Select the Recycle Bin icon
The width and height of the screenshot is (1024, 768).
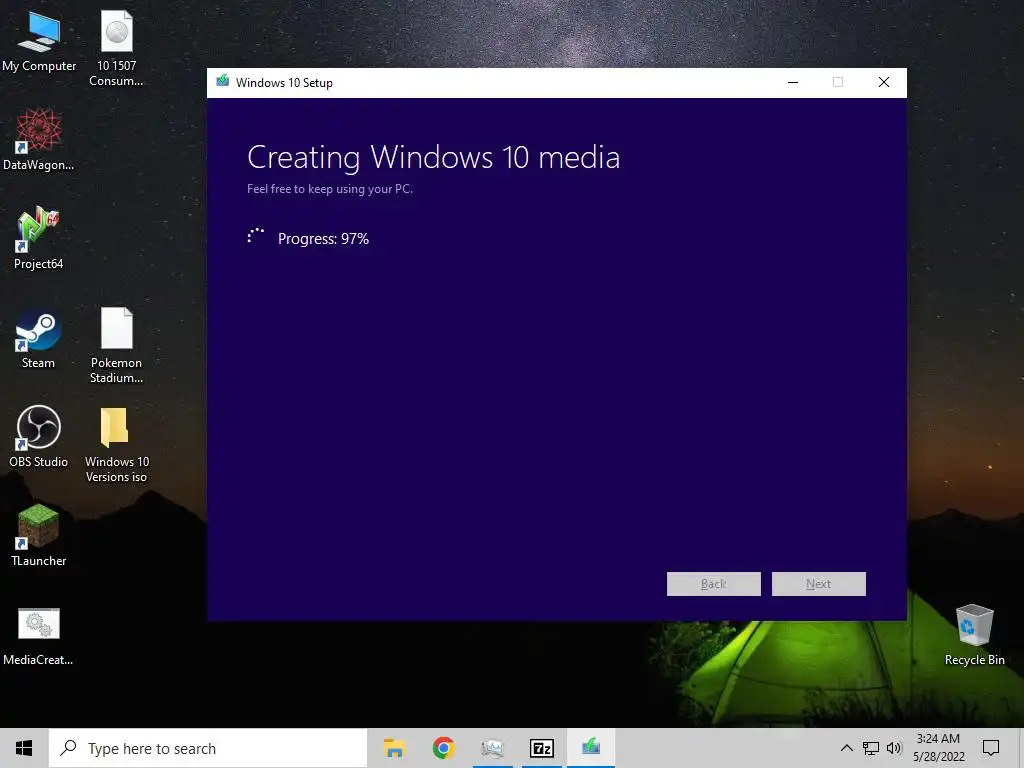point(974,635)
